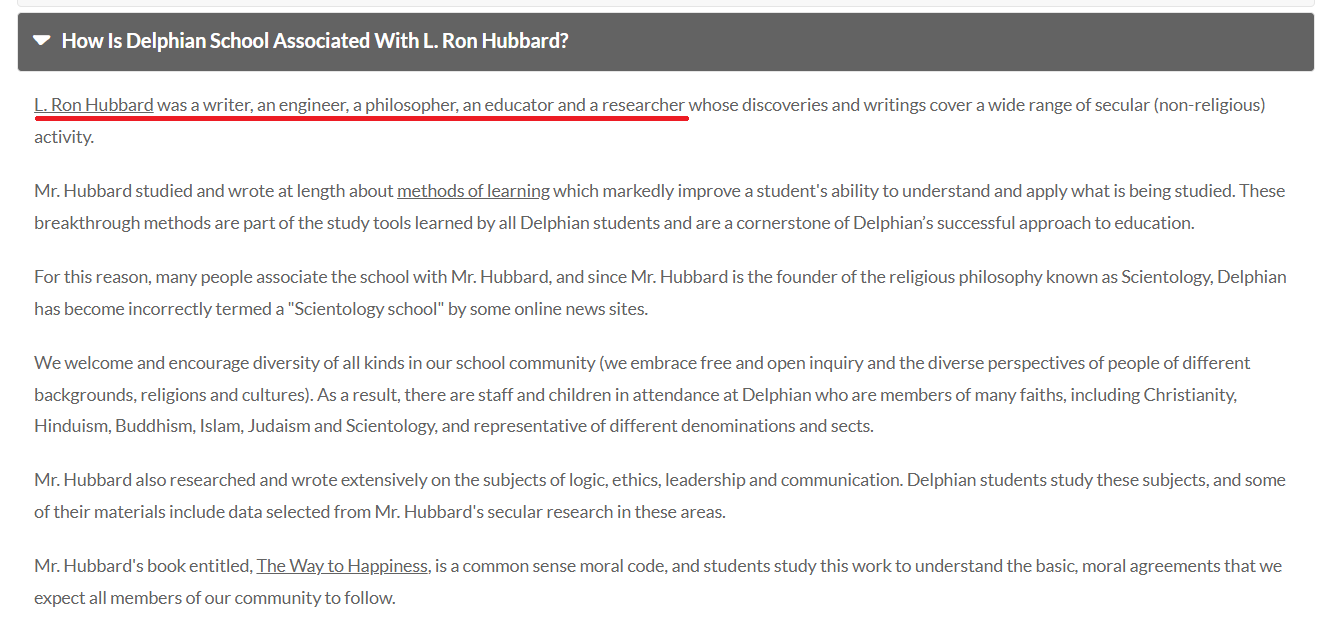Collapse the section using the triangle arrow icon
The width and height of the screenshot is (1331, 639).
41,41
